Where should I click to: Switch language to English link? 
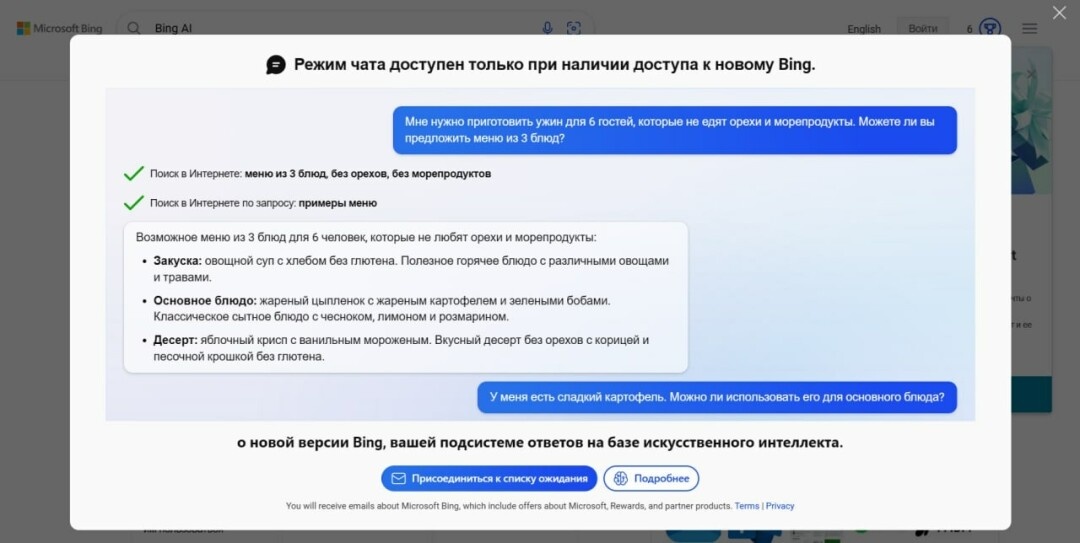click(x=864, y=29)
